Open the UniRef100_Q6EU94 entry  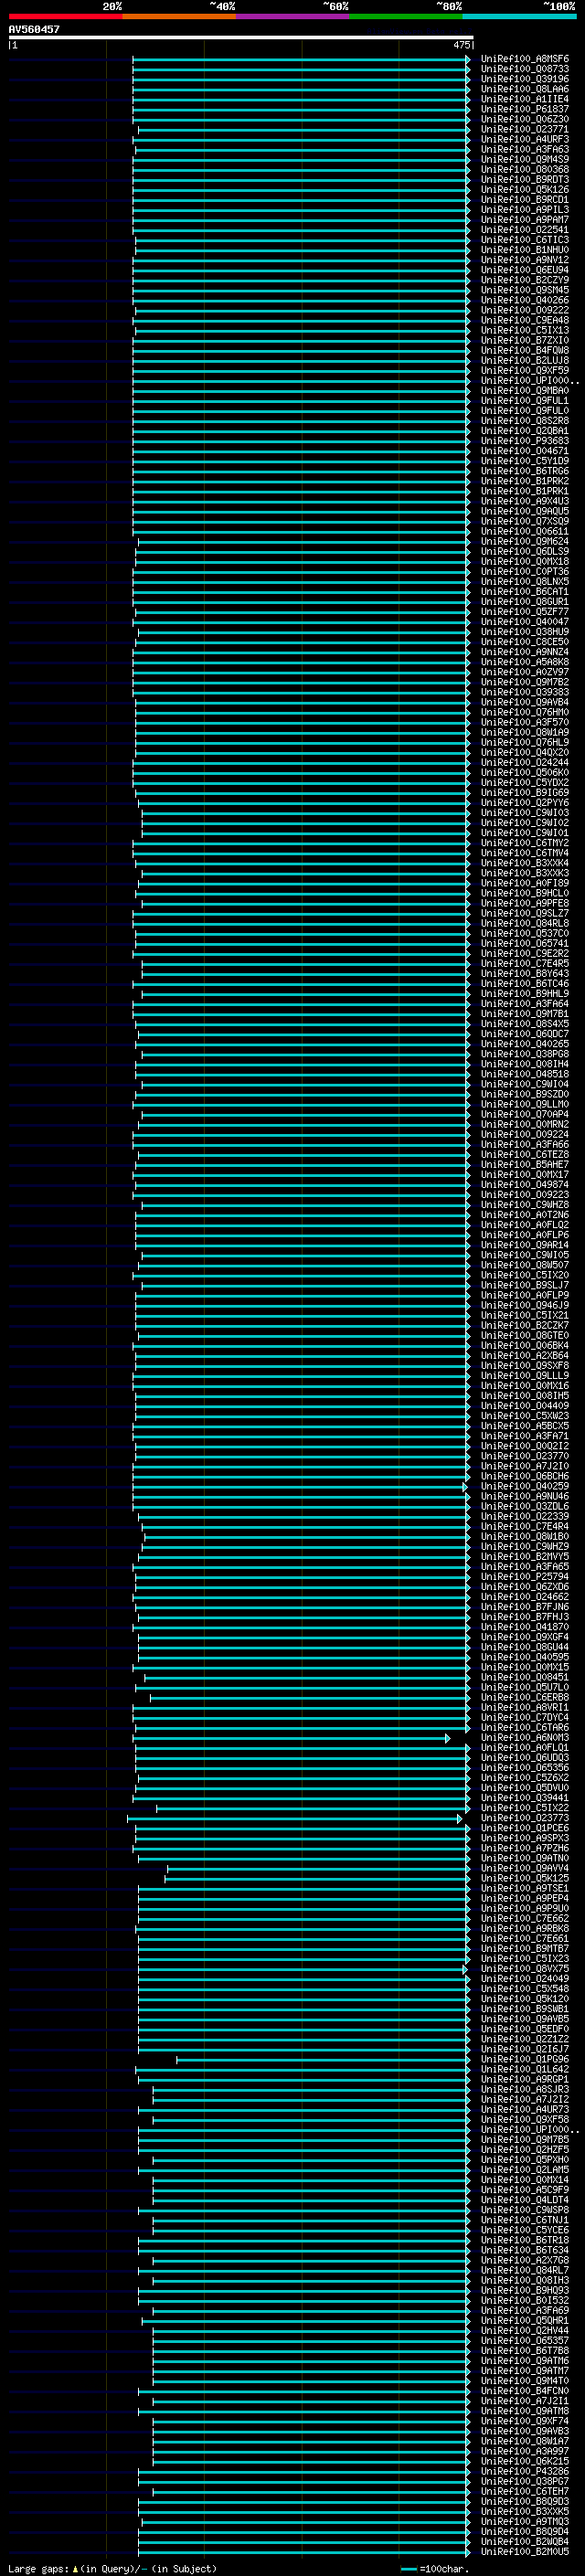(524, 270)
